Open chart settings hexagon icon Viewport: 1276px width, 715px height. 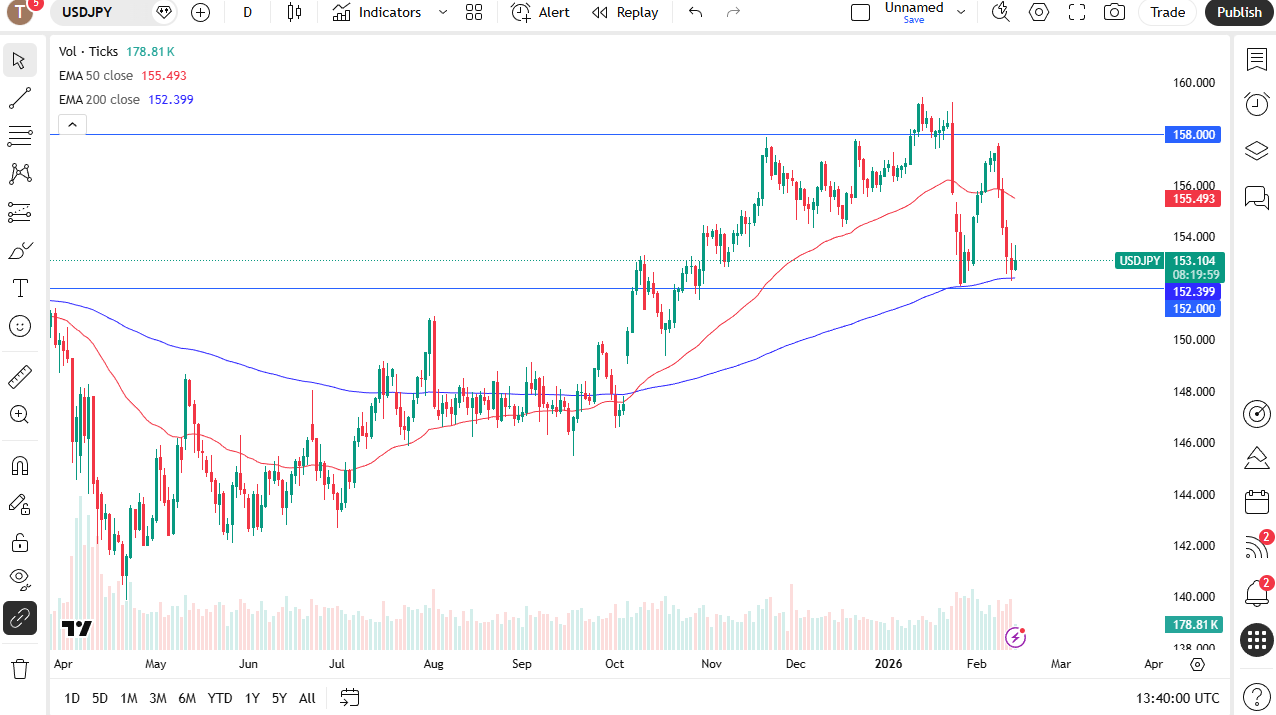point(1039,12)
